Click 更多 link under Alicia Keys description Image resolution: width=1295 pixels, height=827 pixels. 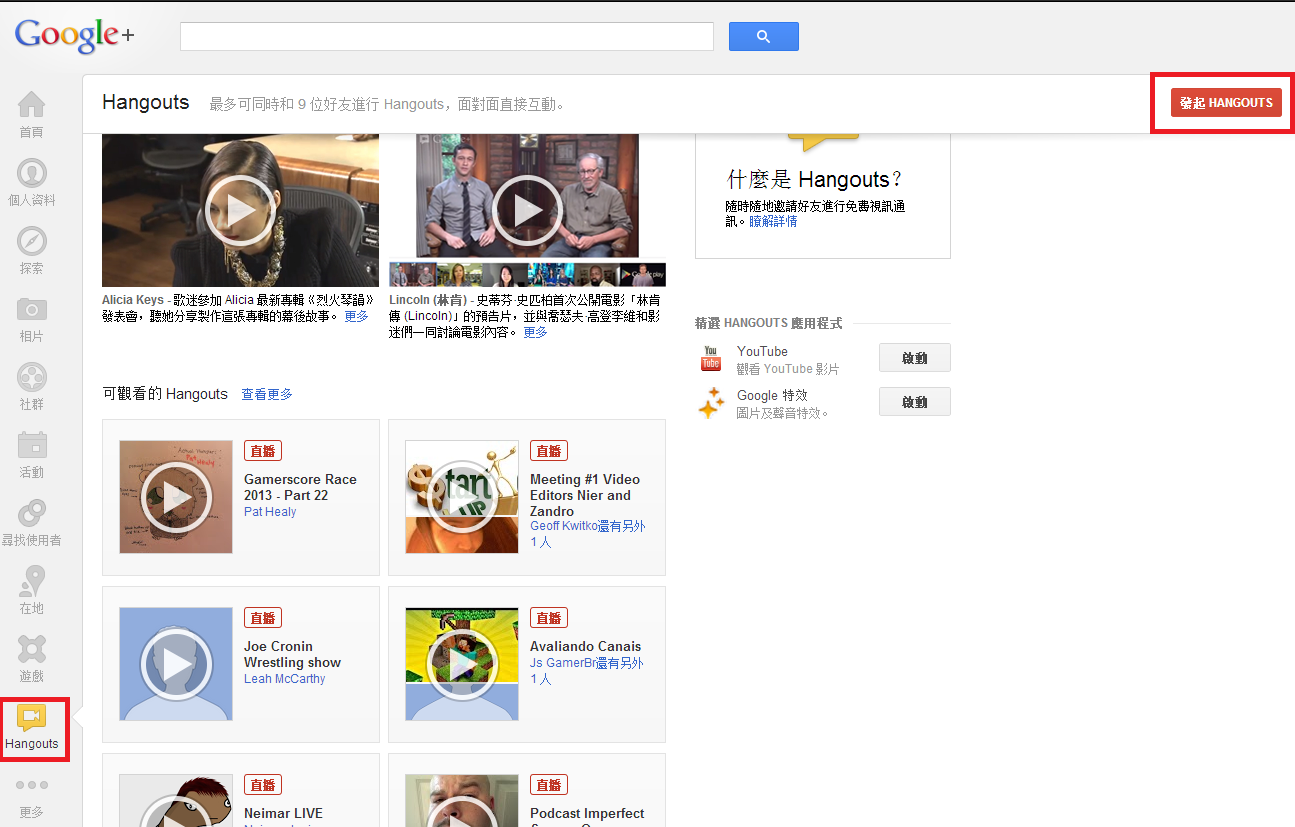click(357, 316)
